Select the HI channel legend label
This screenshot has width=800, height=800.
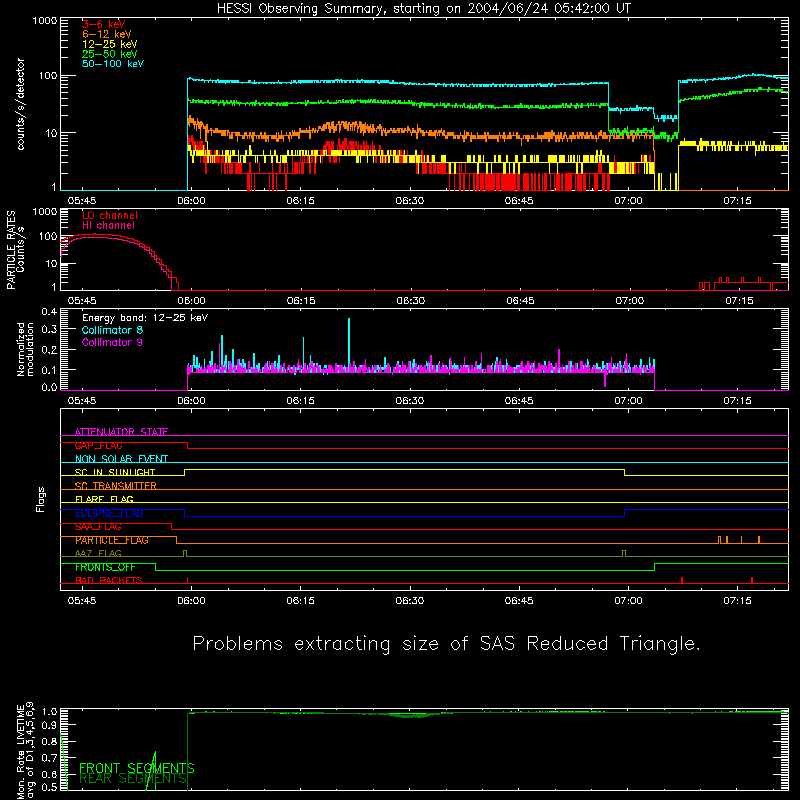coord(108,226)
